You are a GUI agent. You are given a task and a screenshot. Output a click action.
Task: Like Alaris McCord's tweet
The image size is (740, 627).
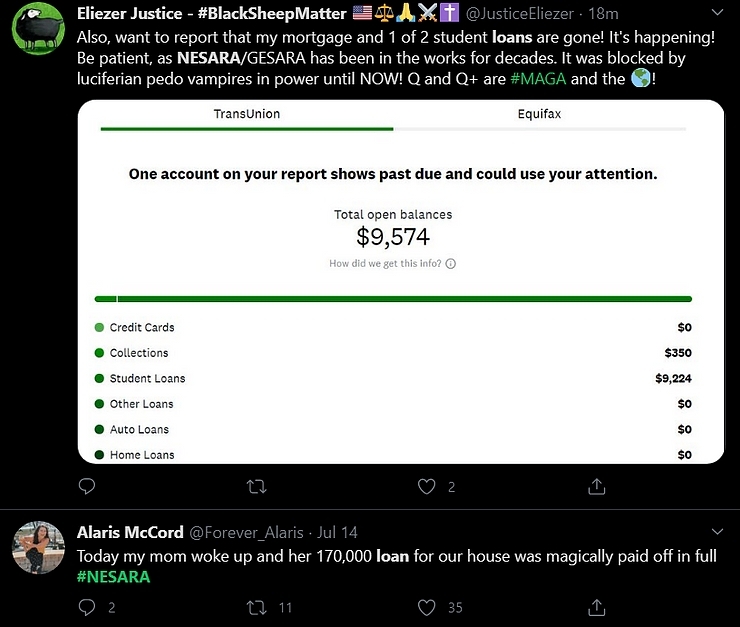[x=427, y=607]
